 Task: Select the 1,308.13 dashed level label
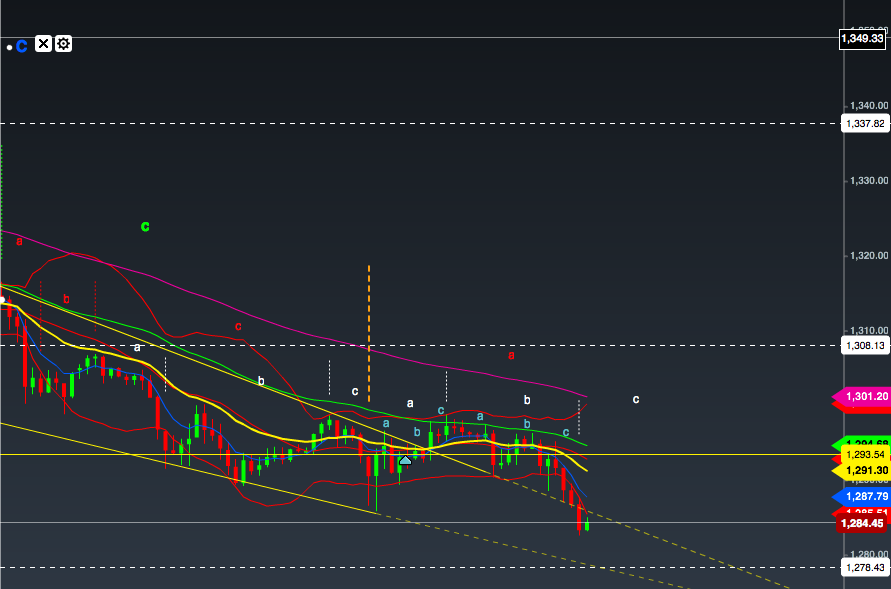[865, 345]
